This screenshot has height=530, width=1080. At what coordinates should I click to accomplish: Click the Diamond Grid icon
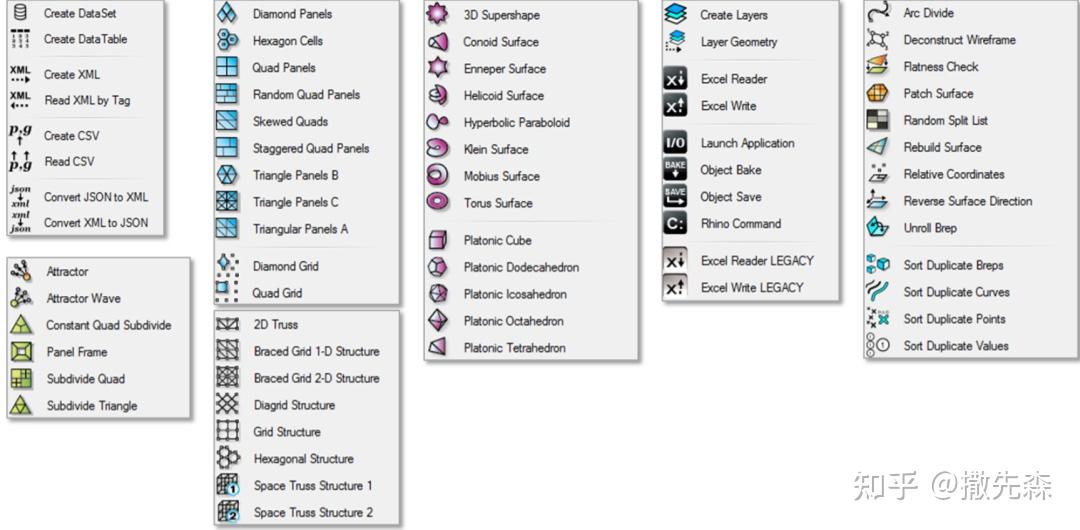[227, 266]
